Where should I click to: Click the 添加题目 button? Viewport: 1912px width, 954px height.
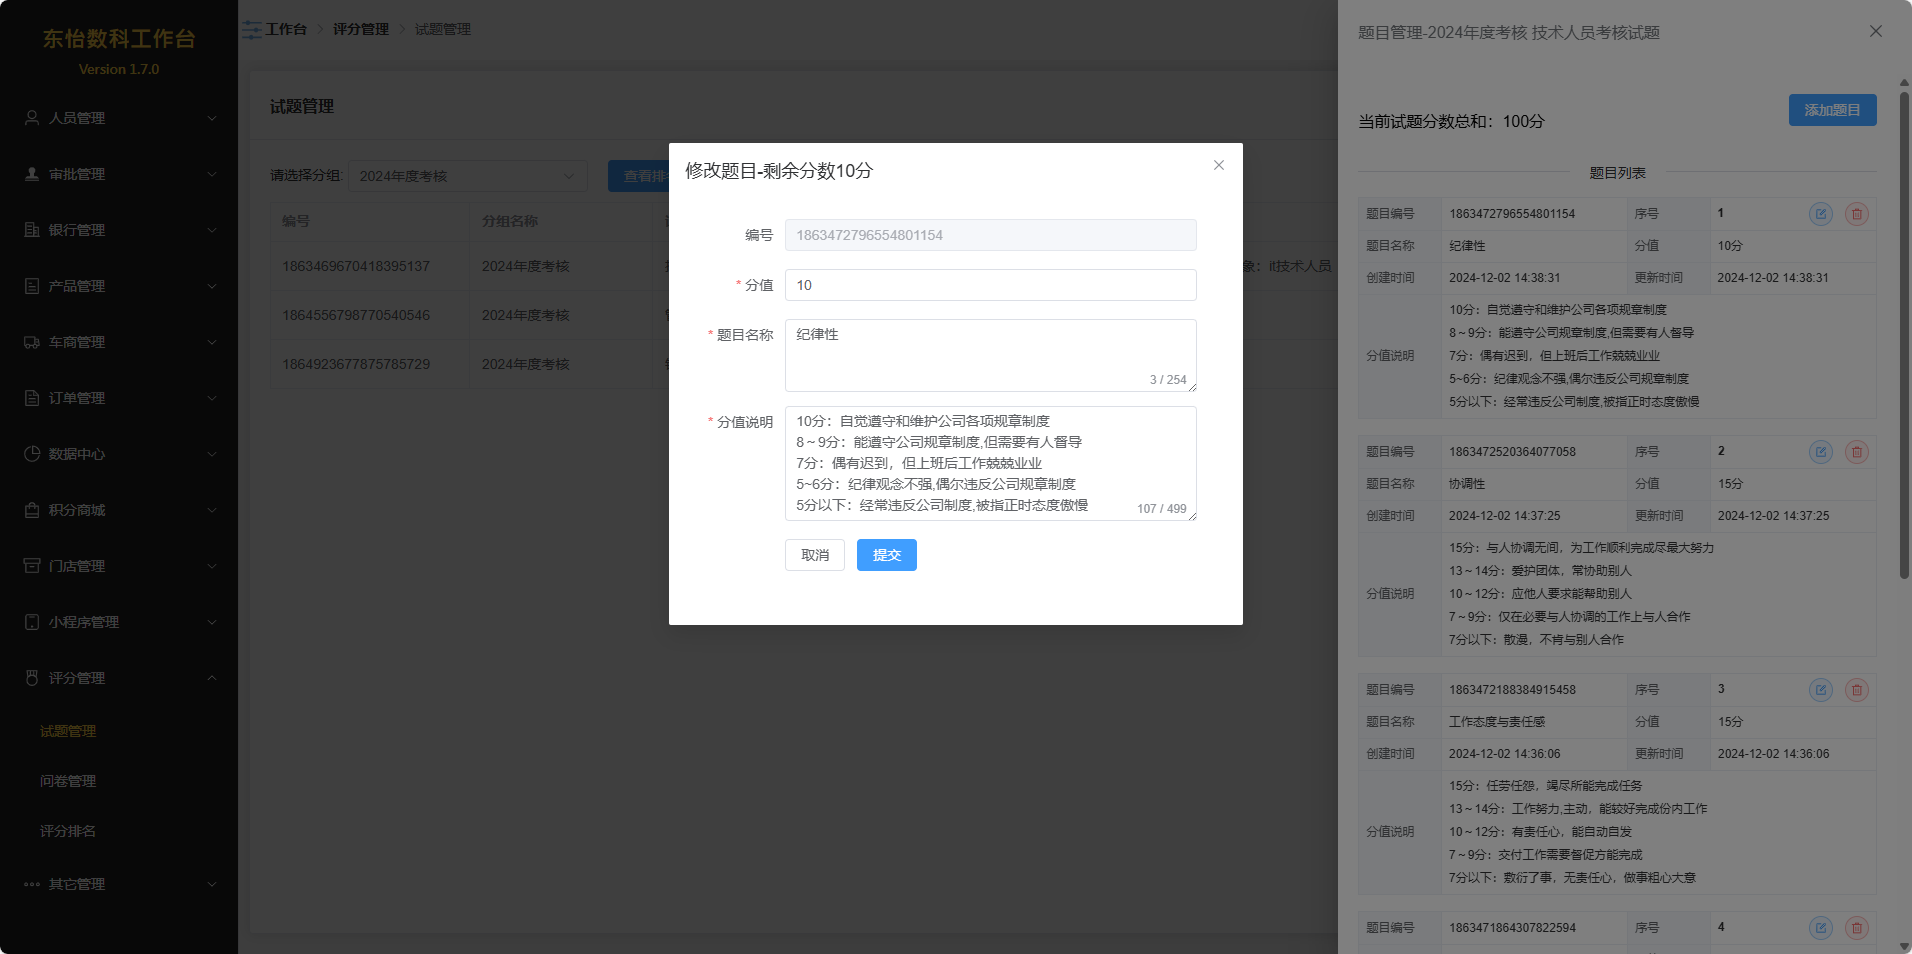point(1831,110)
